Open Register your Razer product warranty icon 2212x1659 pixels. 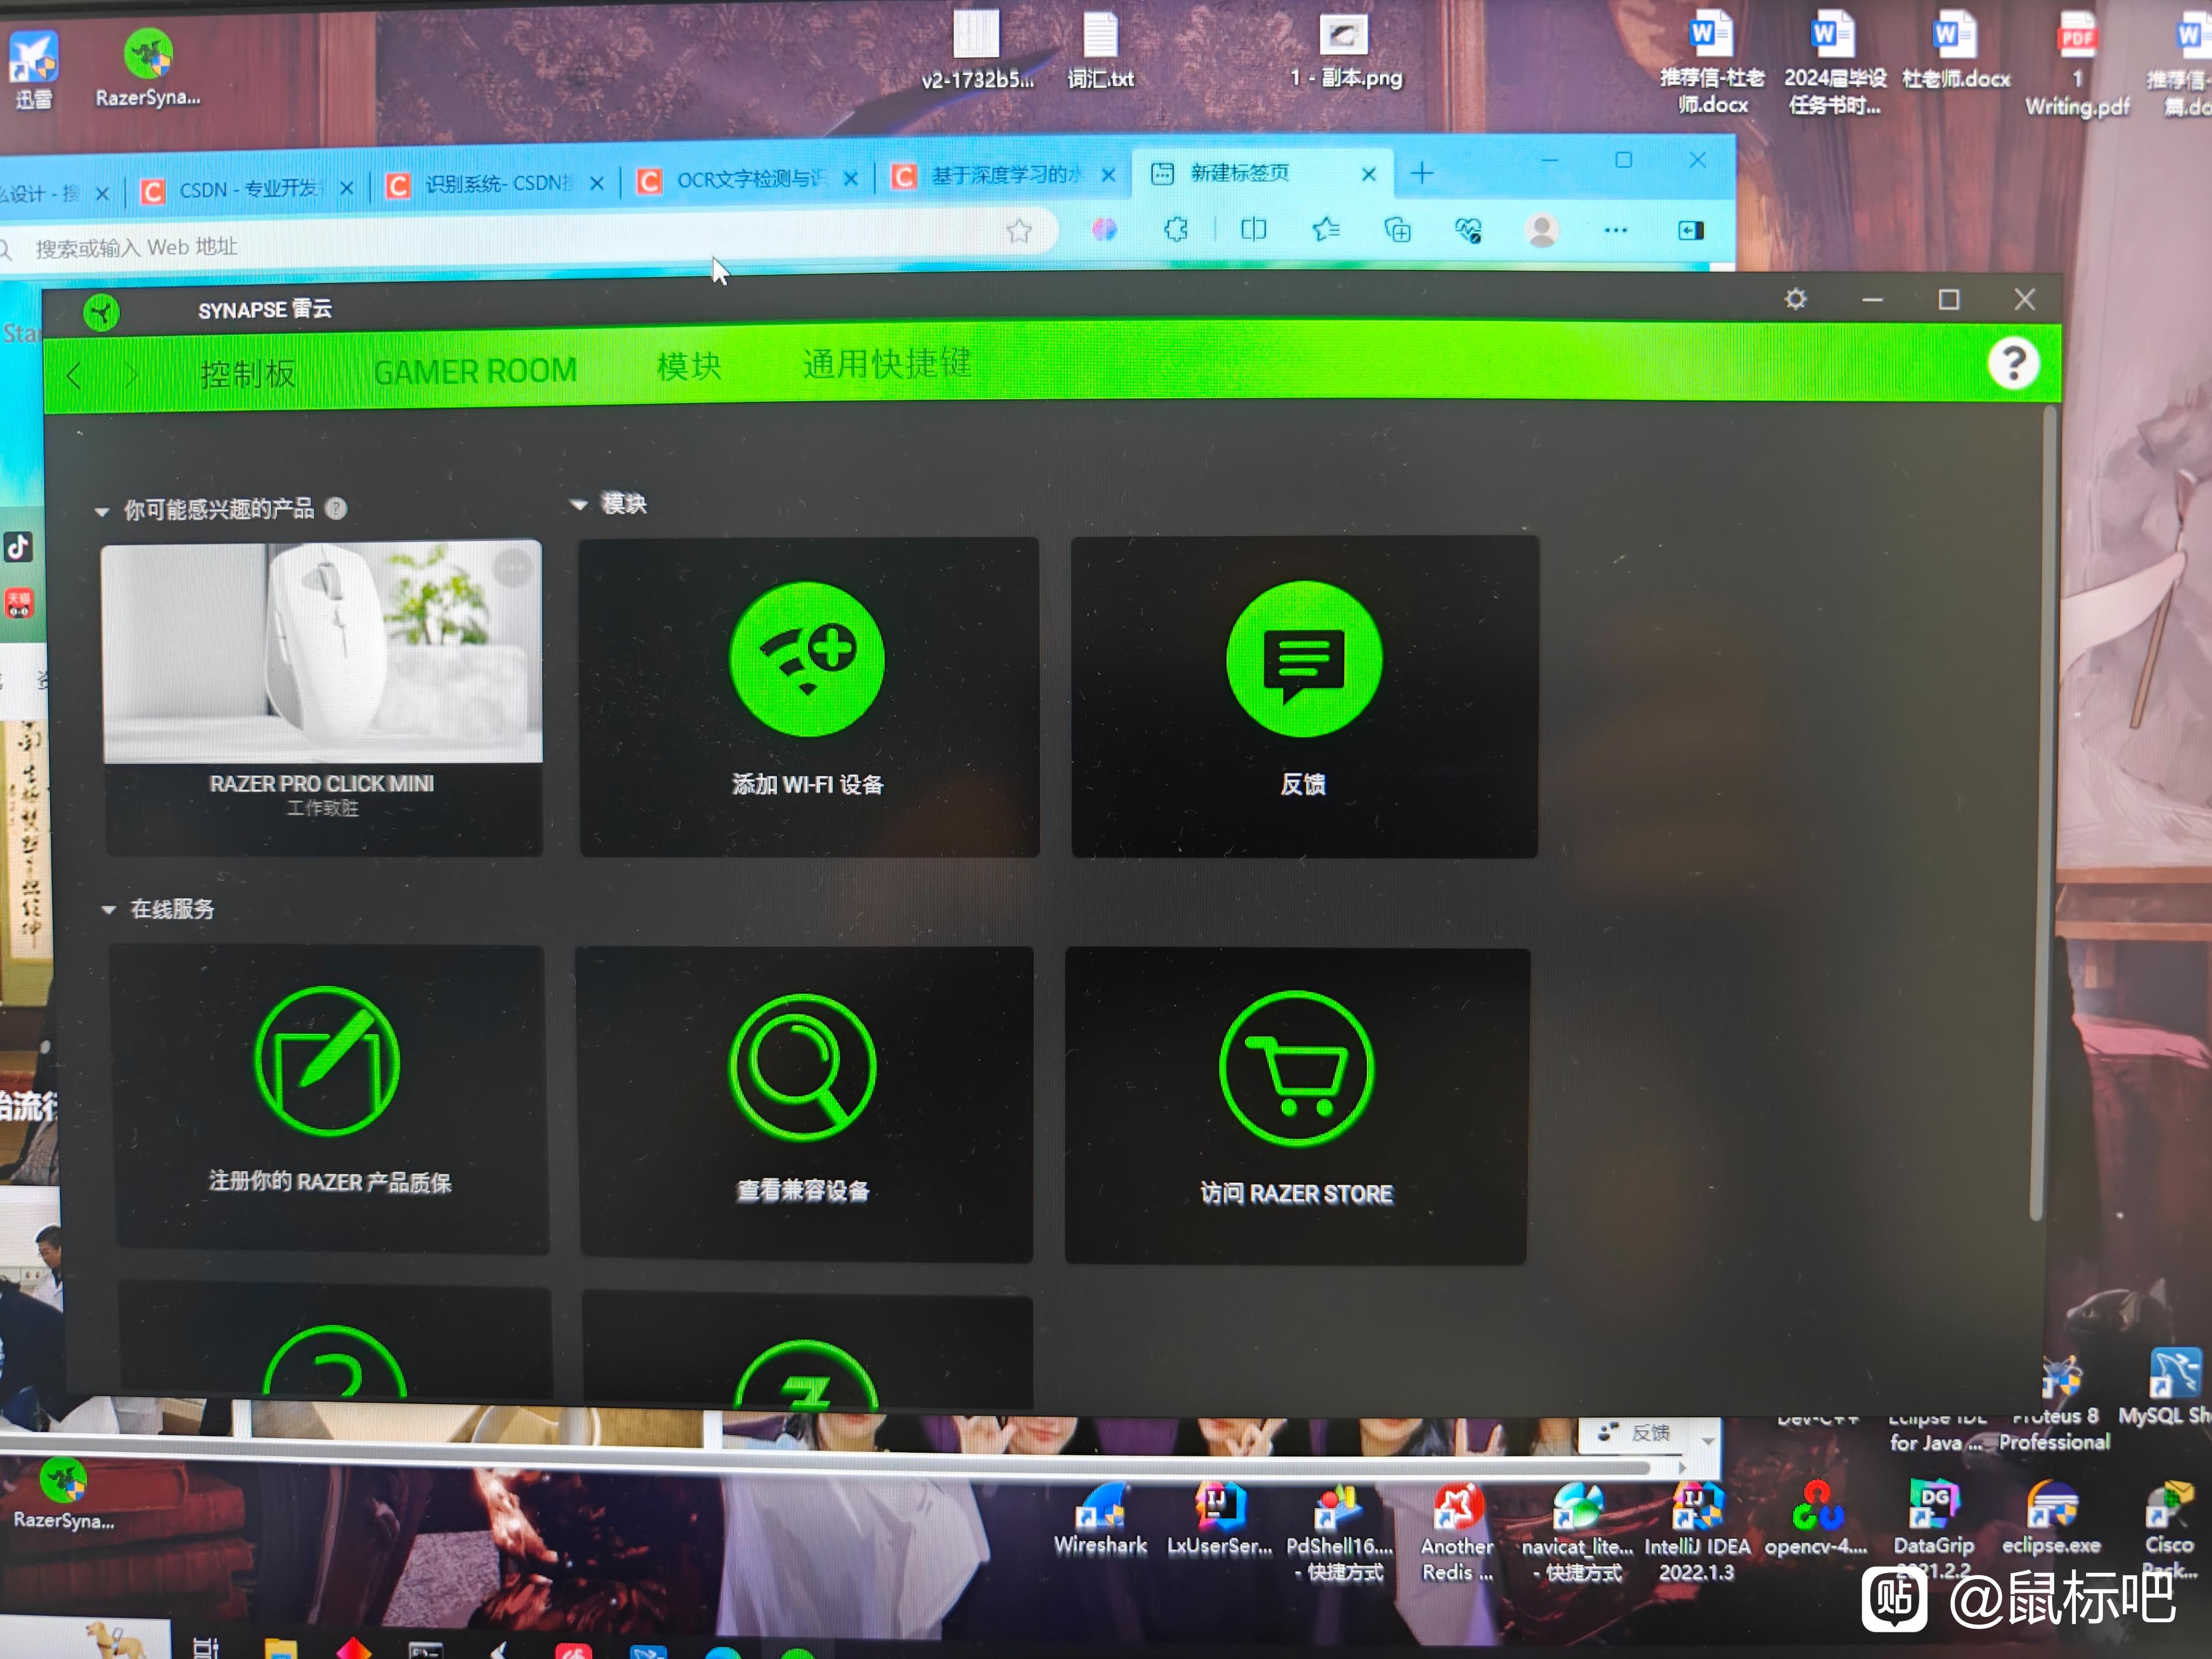pos(327,1061)
